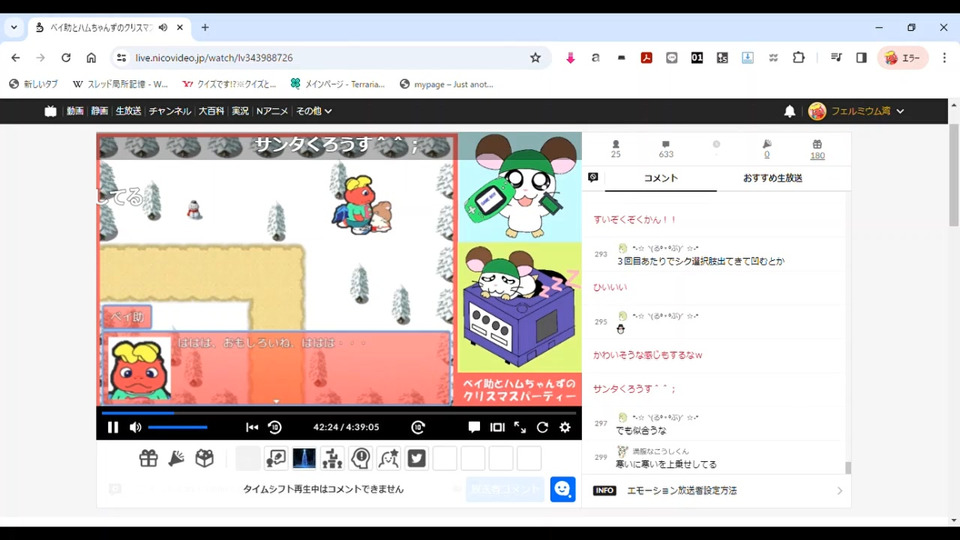Viewport: 960px width, 540px height.
Task: Toggle comment display on the video
Action: tap(474, 427)
